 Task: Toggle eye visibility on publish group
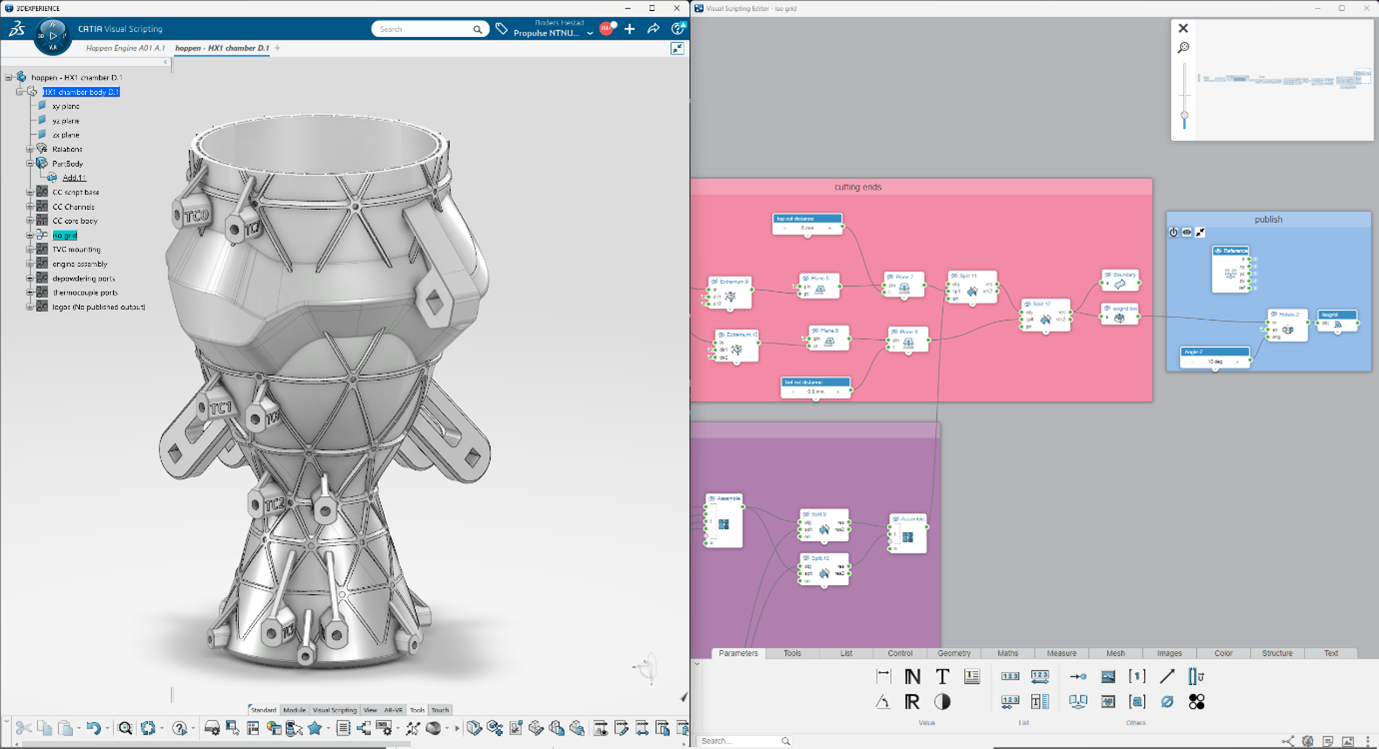pyautogui.click(x=1187, y=232)
